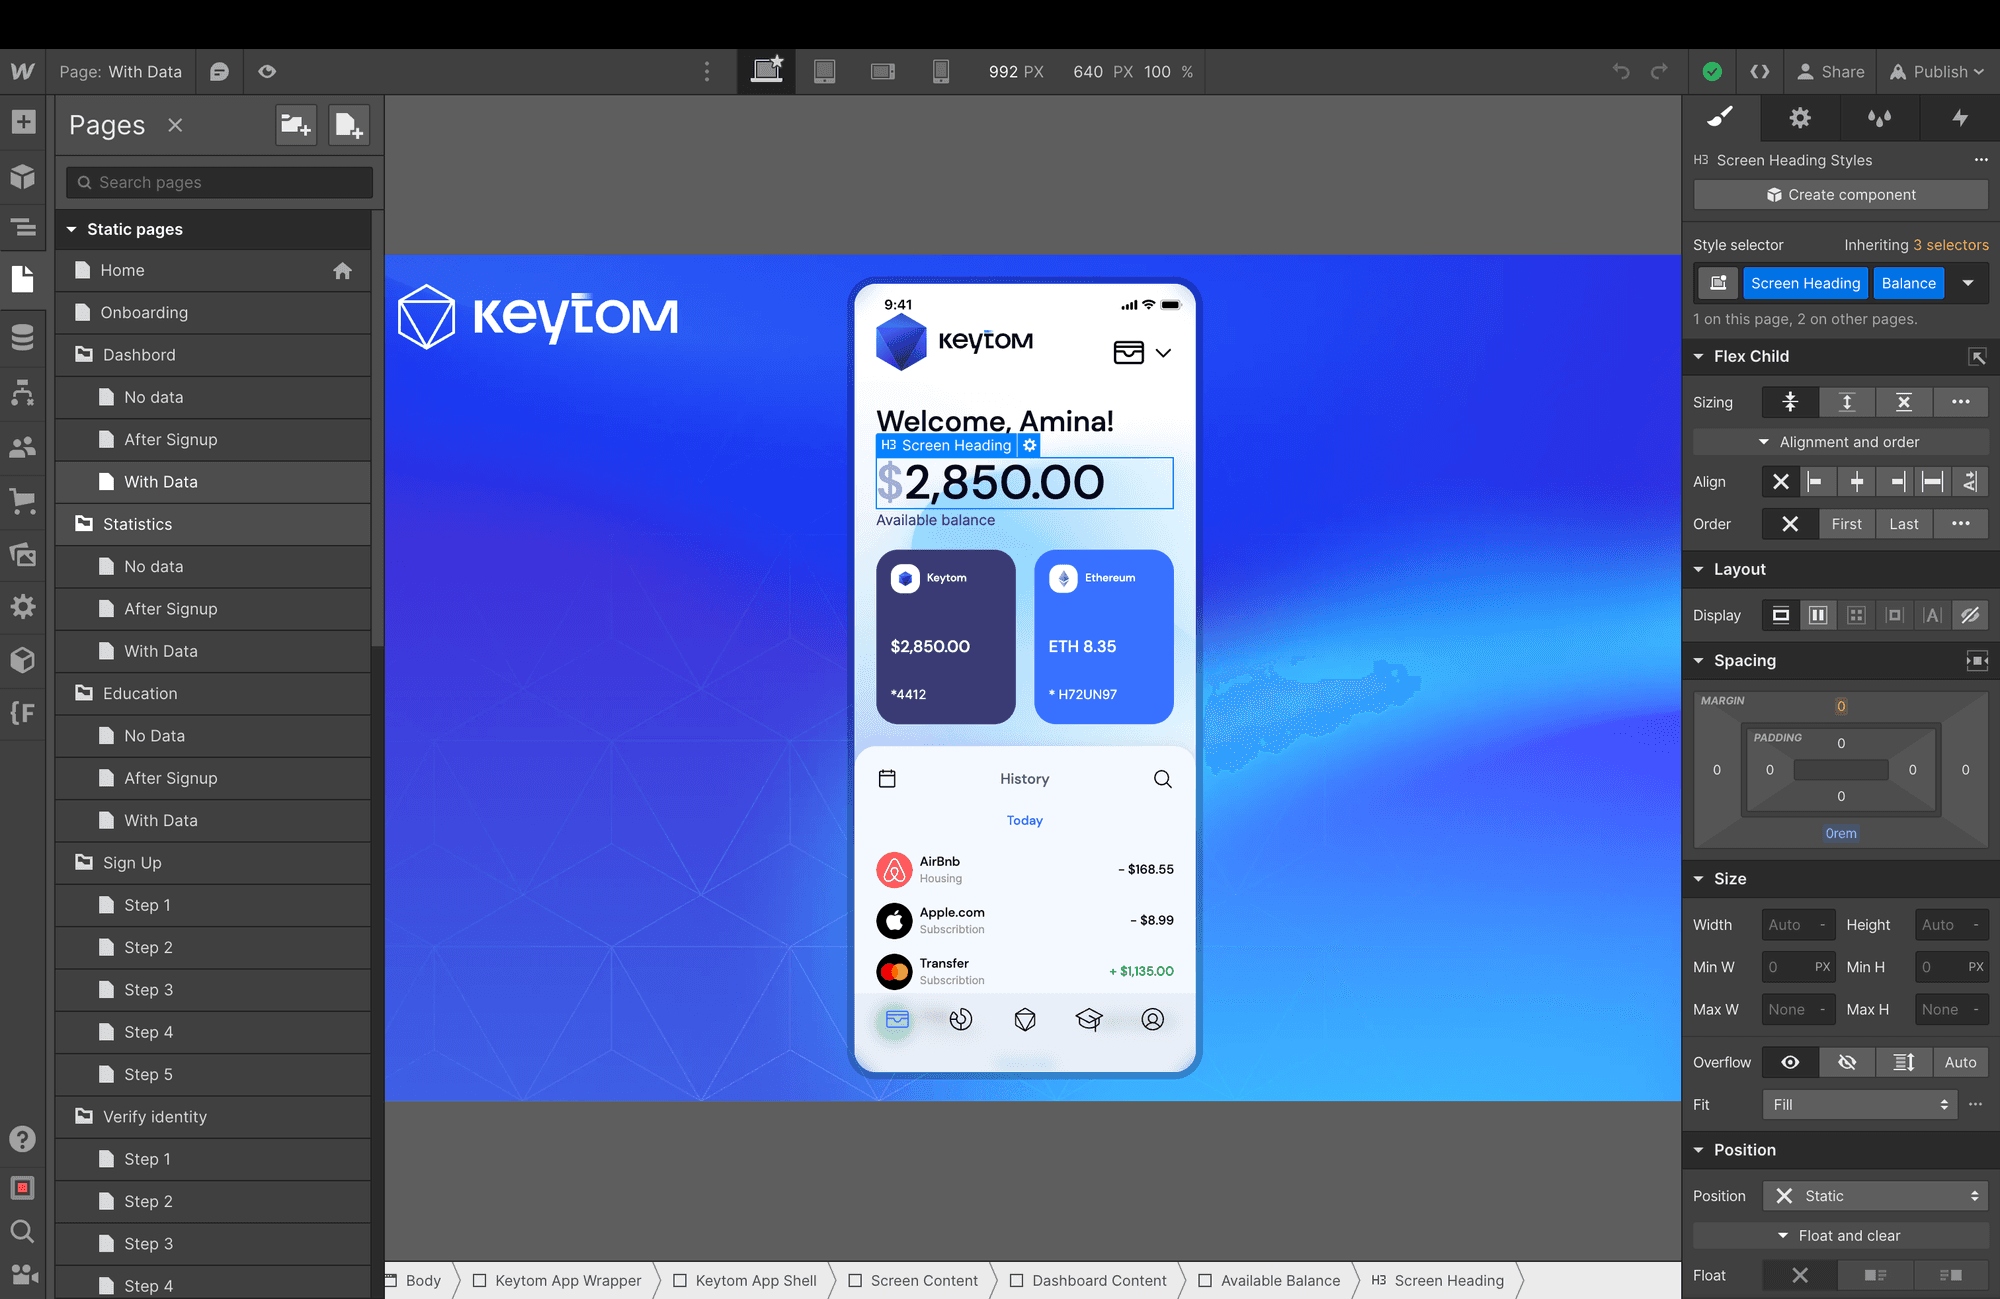Open the Element Settings gear tab
This screenshot has height=1299, width=2000.
1800,118
